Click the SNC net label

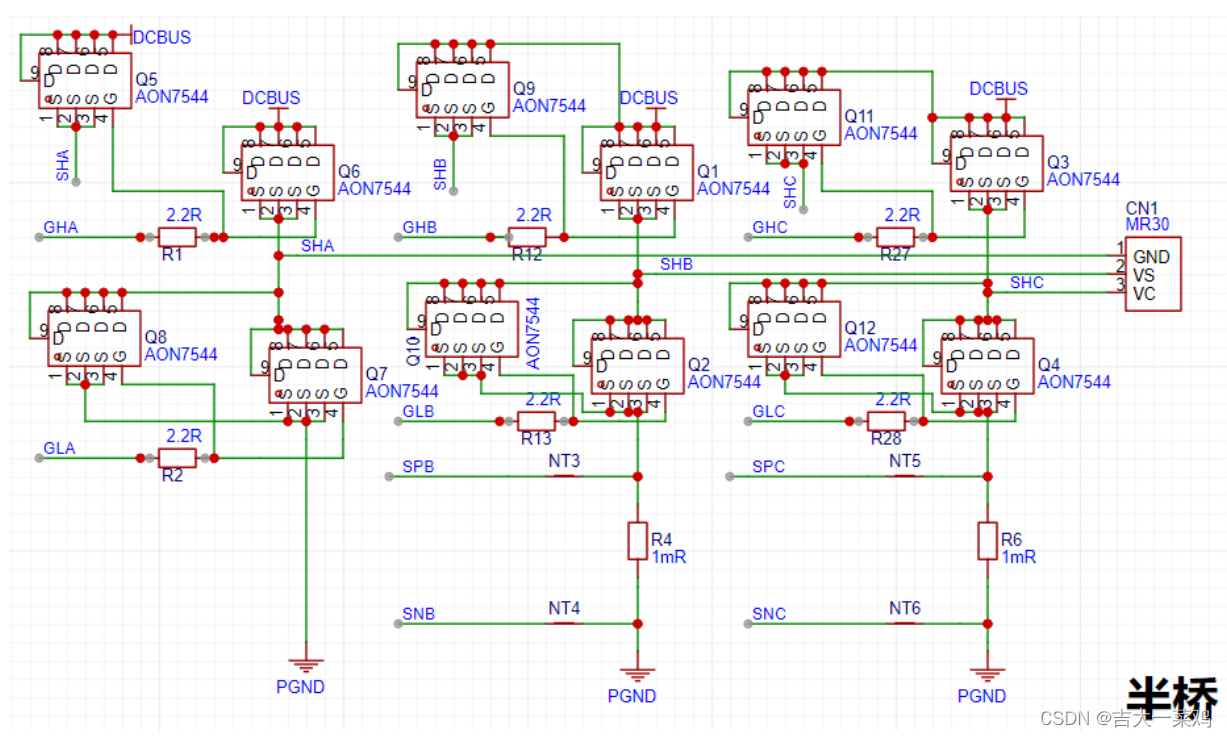pos(769,614)
